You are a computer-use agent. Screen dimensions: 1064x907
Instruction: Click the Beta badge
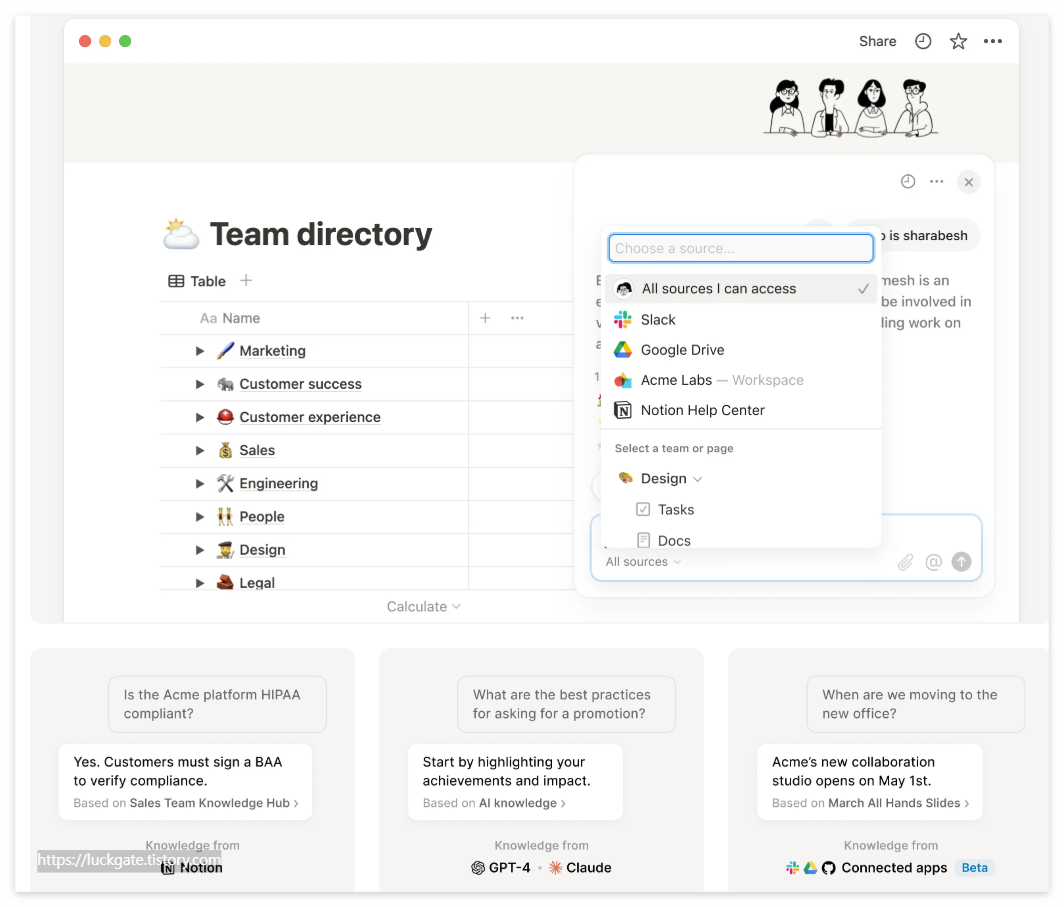pos(974,868)
